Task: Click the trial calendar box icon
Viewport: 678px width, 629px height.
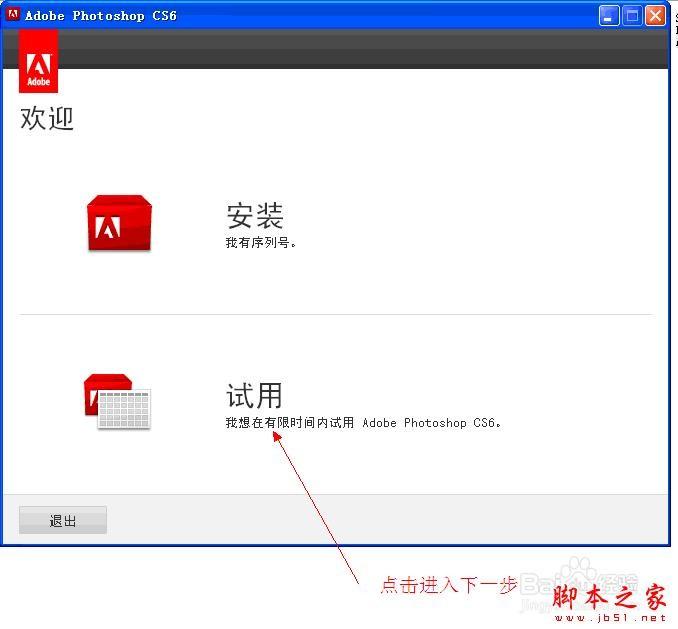Action: click(x=118, y=402)
